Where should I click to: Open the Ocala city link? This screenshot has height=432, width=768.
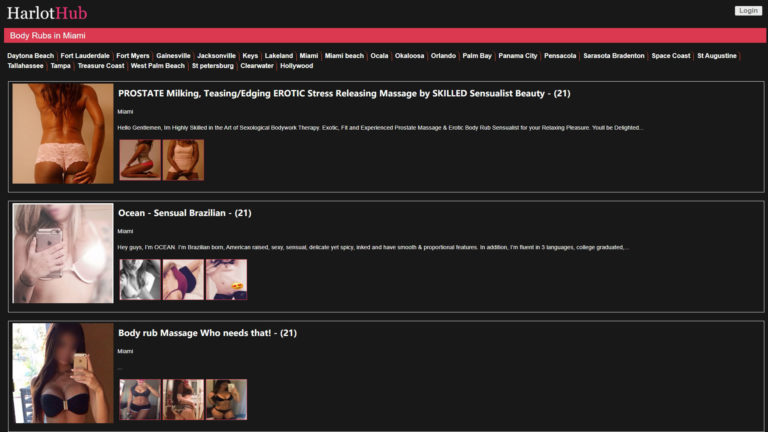379,56
